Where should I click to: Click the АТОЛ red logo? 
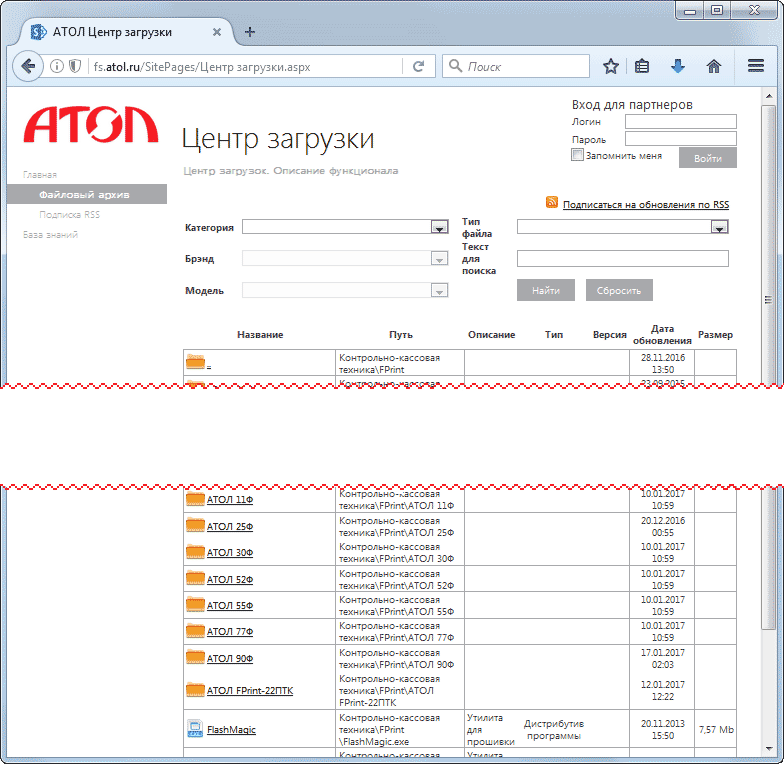[91, 124]
